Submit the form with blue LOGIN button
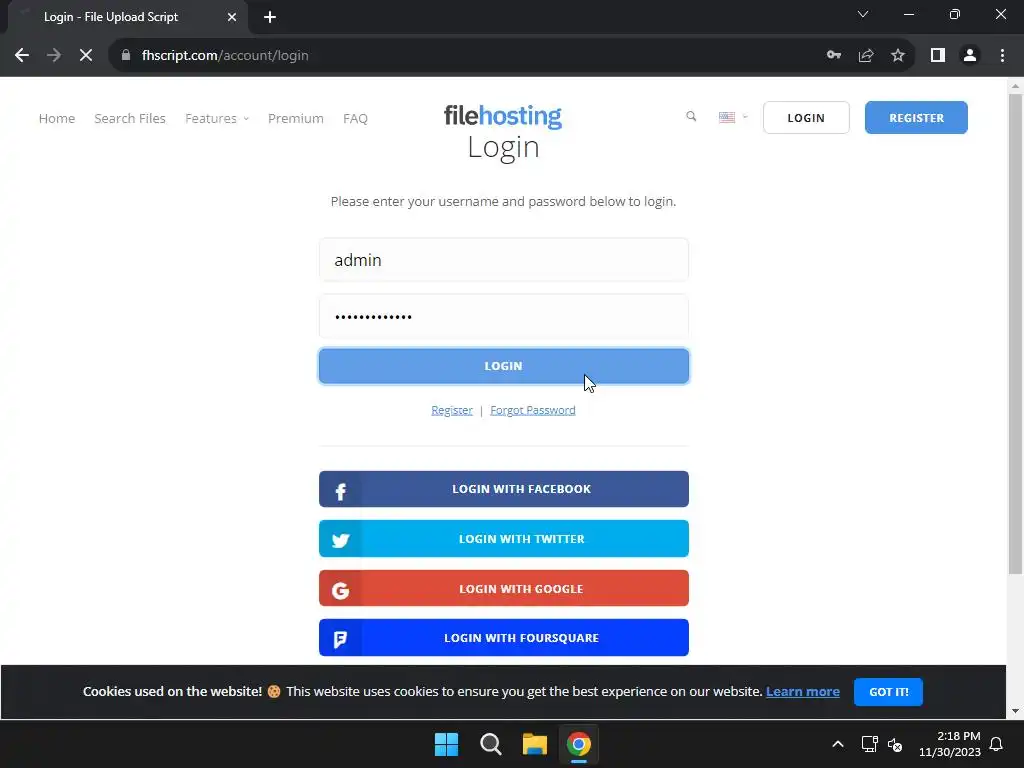This screenshot has height=768, width=1024. click(x=504, y=366)
